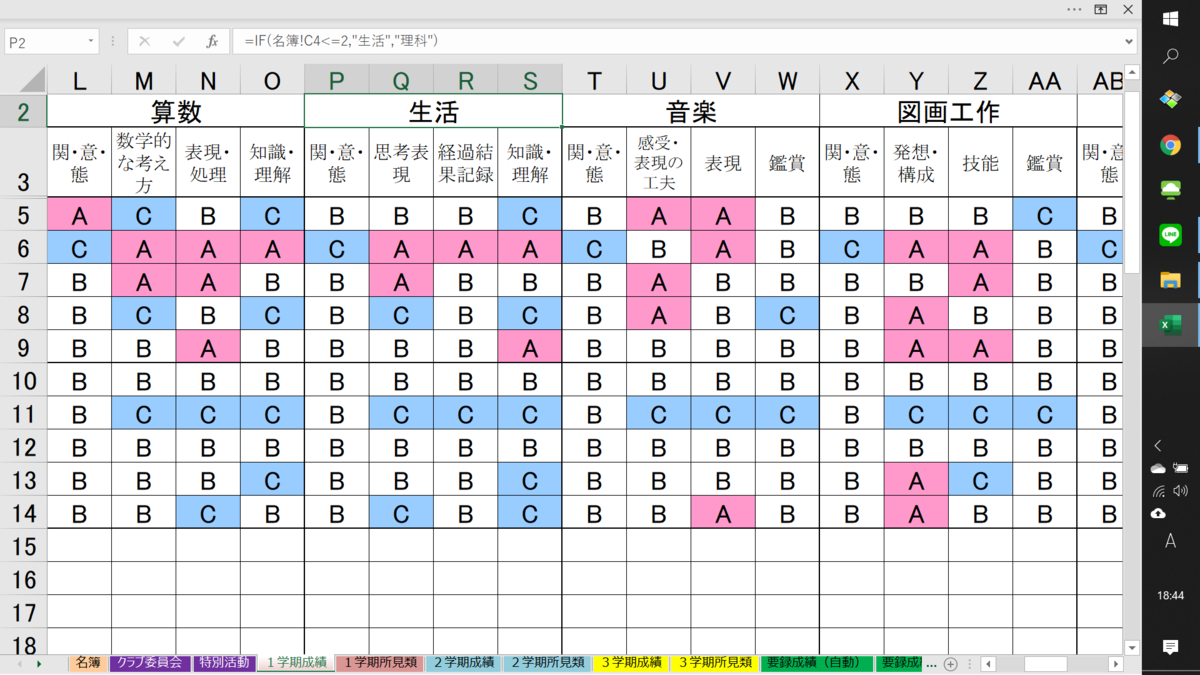Click the OneDrive cloud tray icon
Viewport: 1200px width, 675px height.
tap(1158, 468)
